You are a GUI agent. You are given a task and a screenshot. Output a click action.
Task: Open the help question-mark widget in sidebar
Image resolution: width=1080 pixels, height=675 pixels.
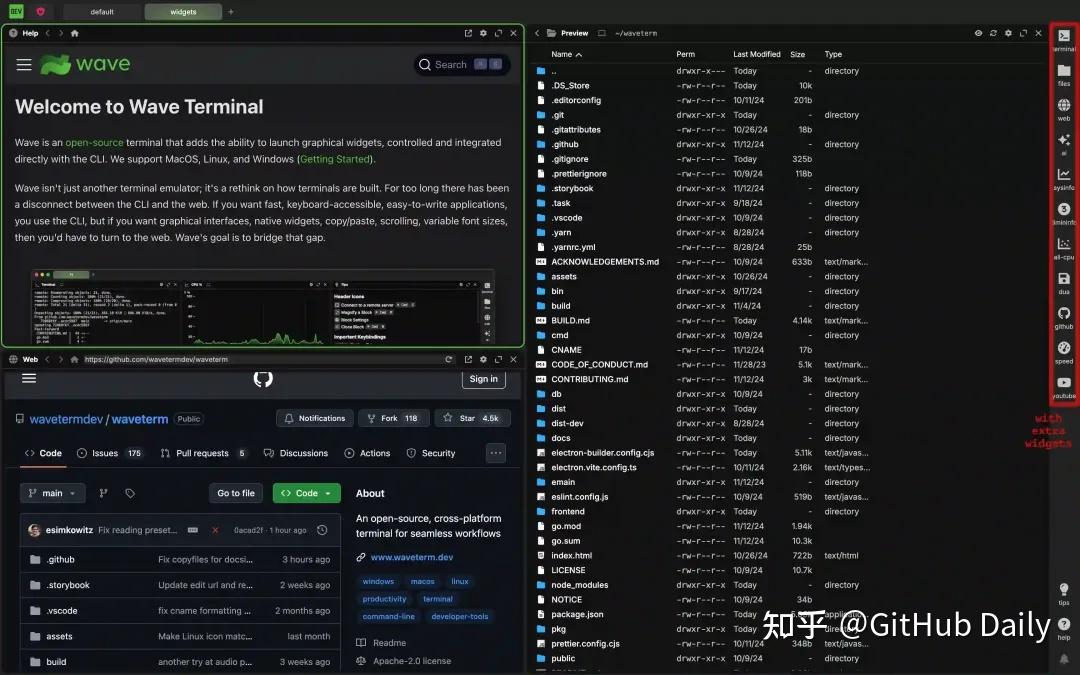click(x=1063, y=627)
